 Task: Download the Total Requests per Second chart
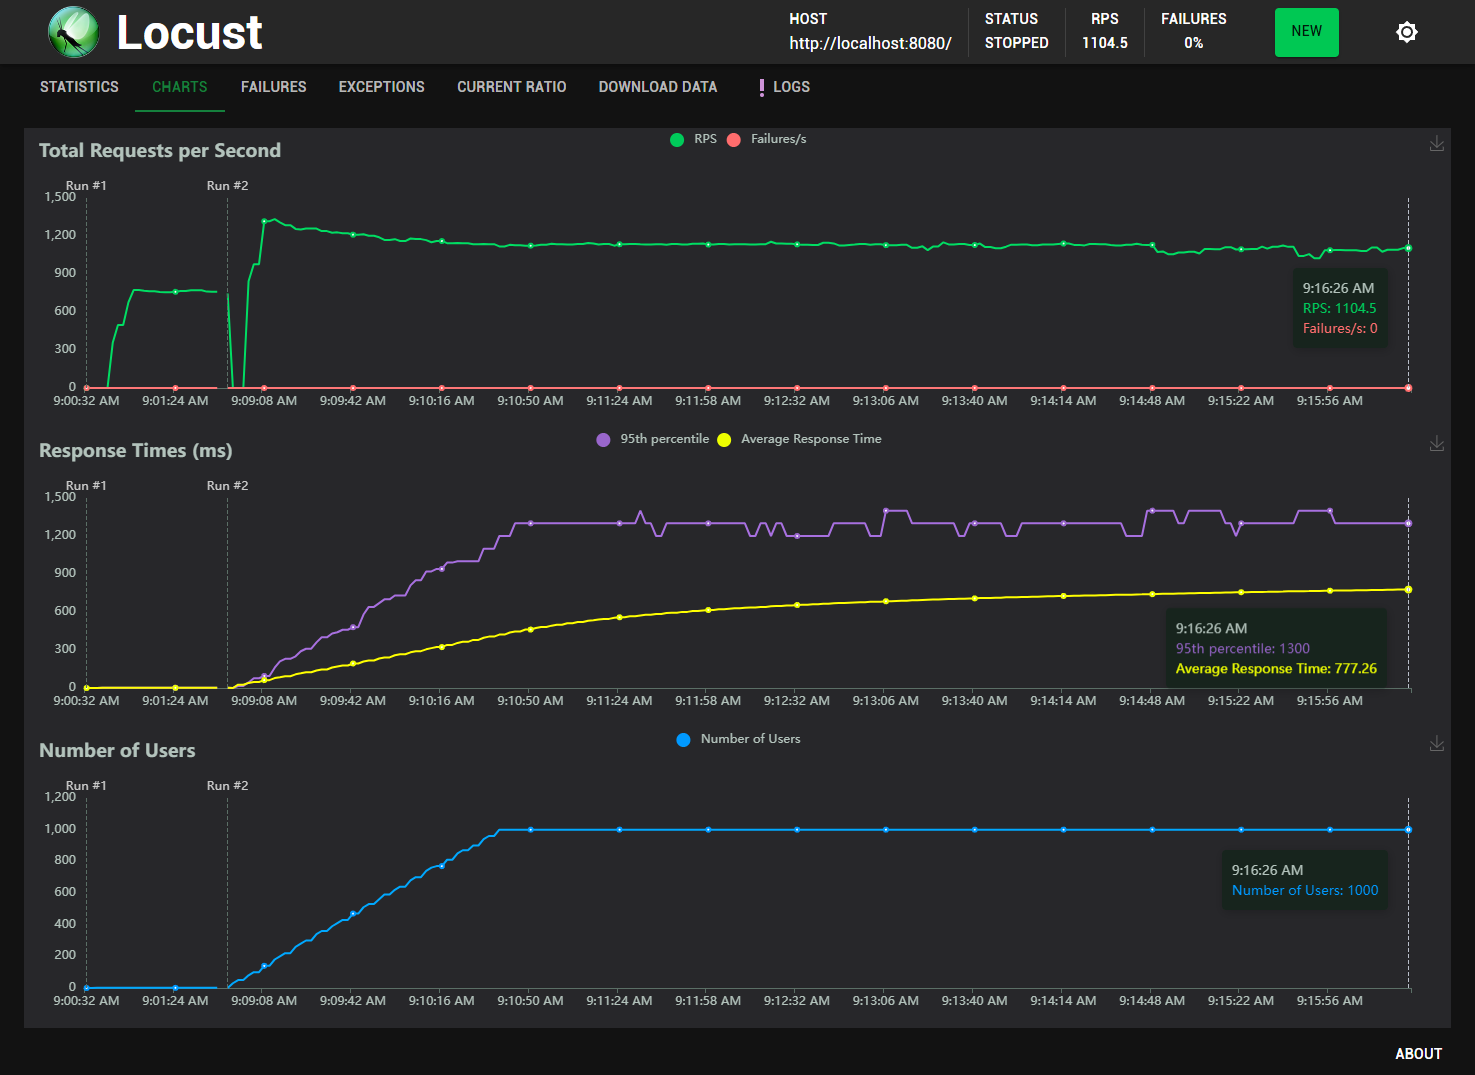coord(1436,144)
